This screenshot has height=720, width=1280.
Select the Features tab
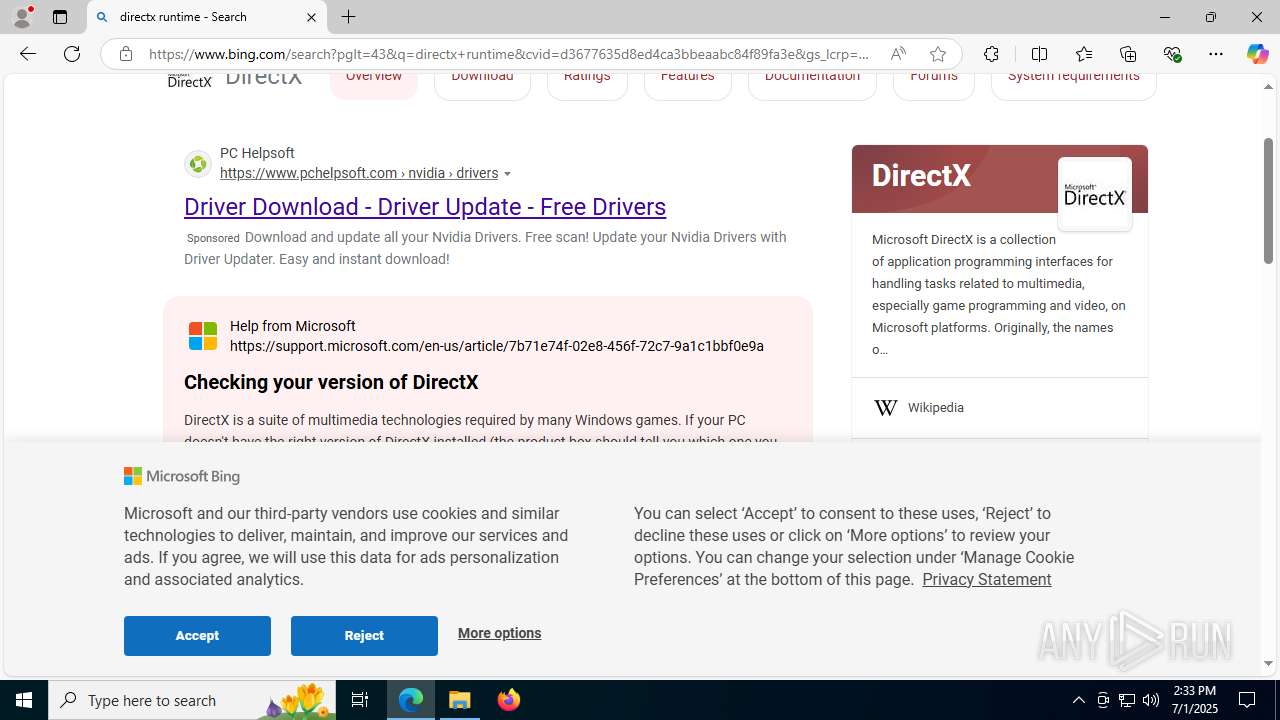click(x=688, y=82)
